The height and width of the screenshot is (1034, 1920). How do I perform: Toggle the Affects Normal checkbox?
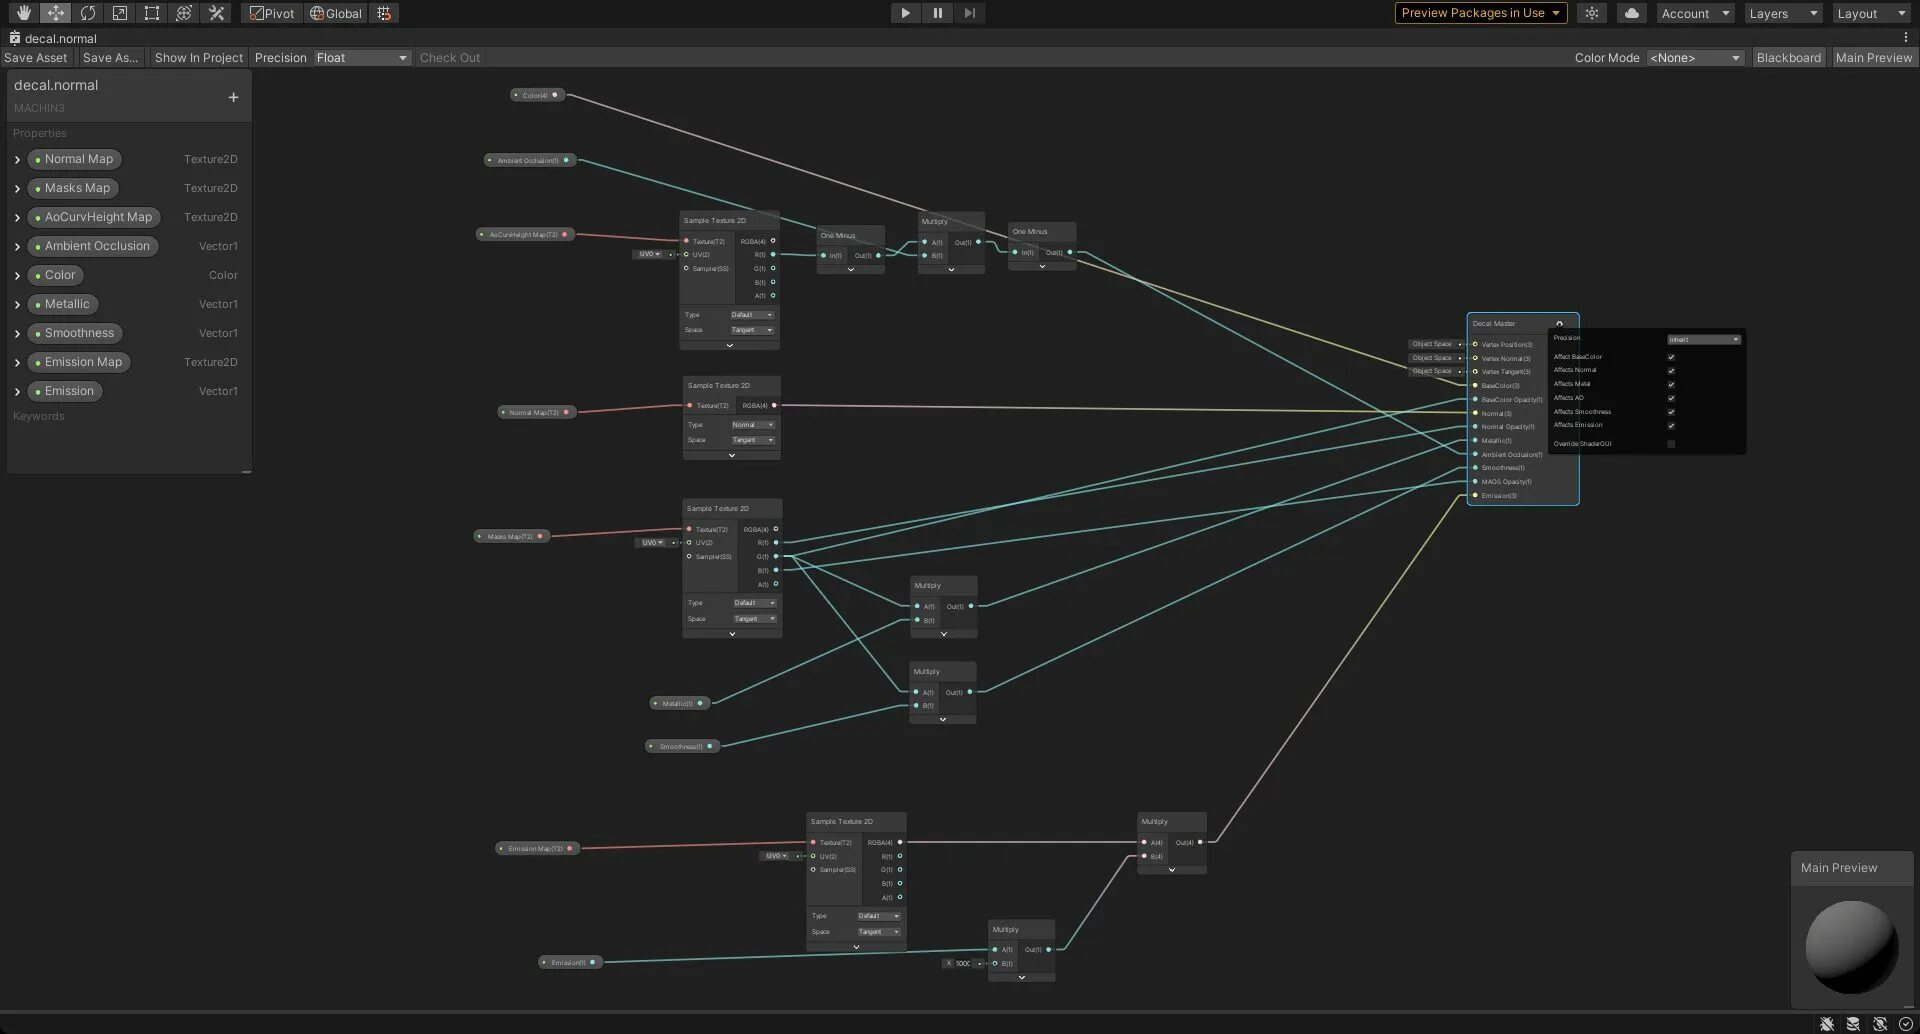[x=1671, y=371]
